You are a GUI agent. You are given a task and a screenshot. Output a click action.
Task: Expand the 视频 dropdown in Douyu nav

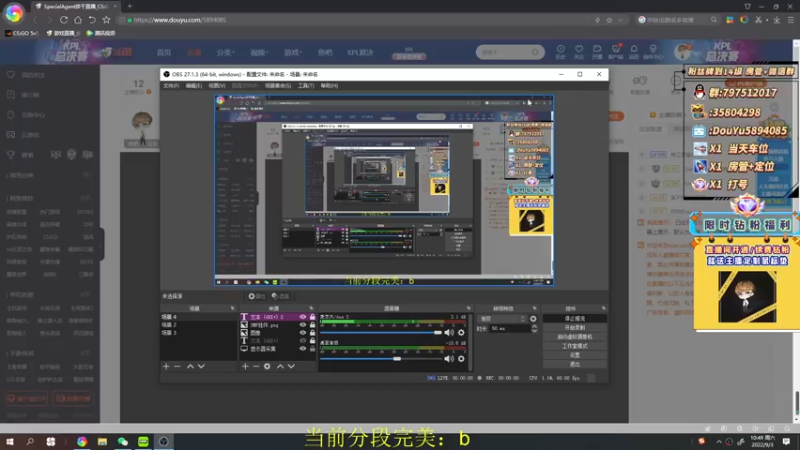click(x=259, y=53)
